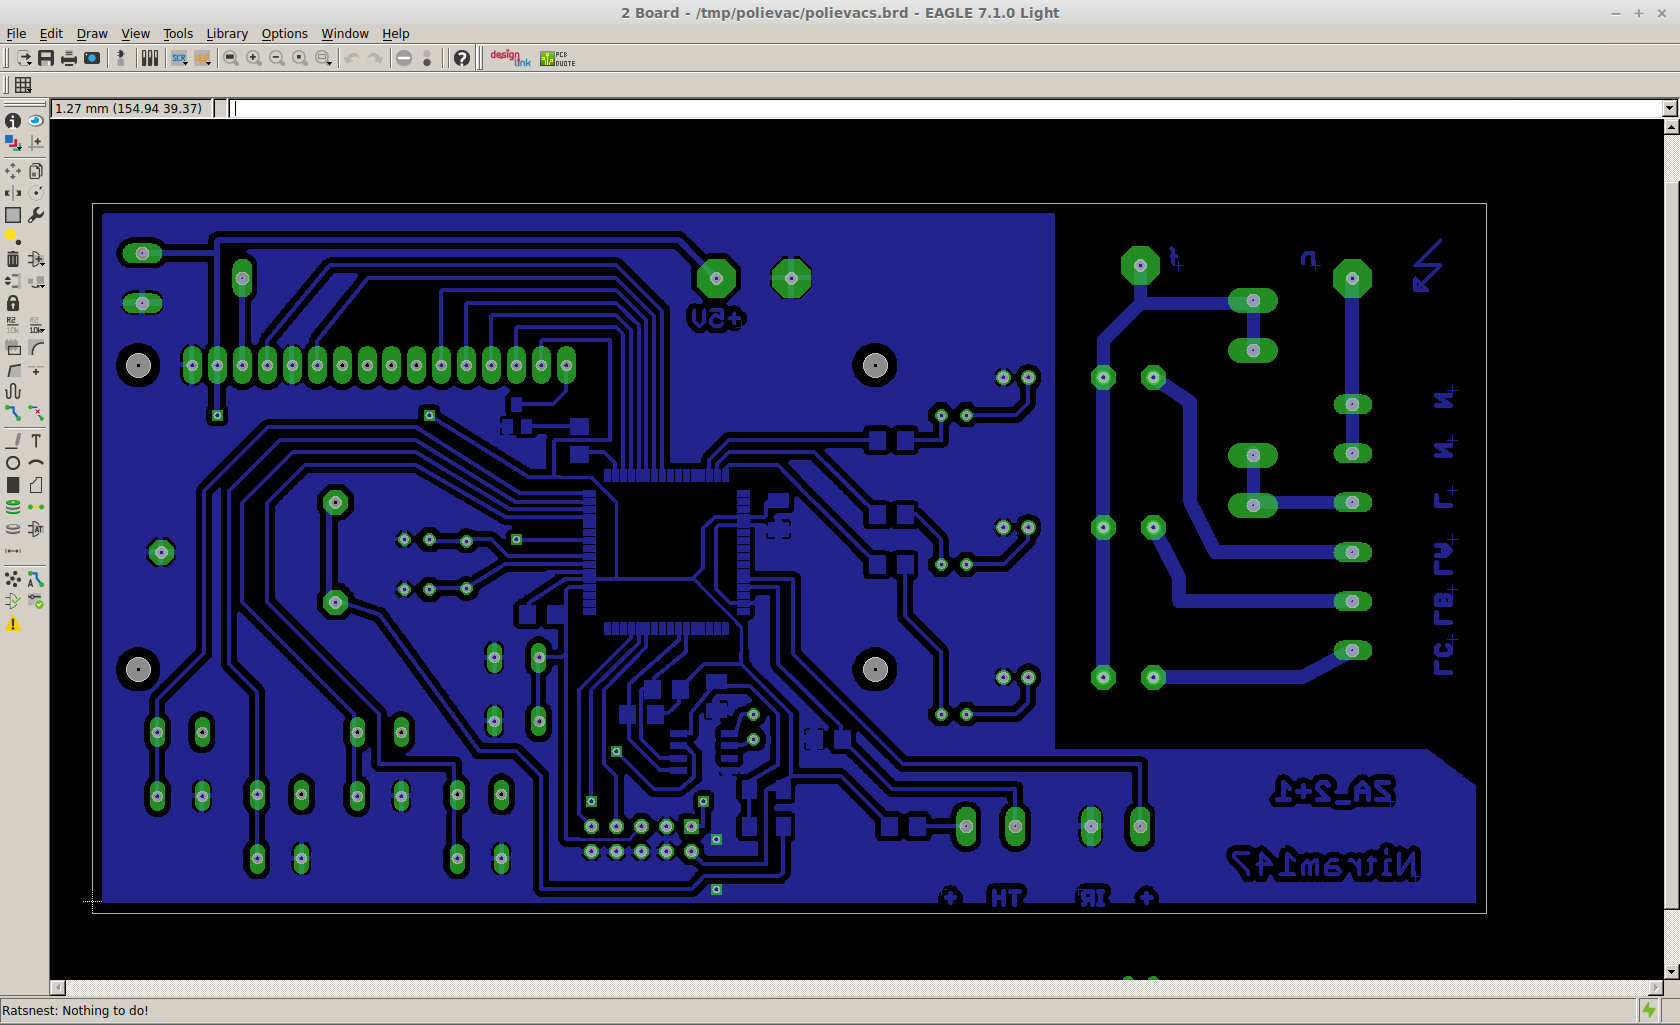The image size is (1680, 1025).
Task: Select the Text tool
Action: (36, 441)
